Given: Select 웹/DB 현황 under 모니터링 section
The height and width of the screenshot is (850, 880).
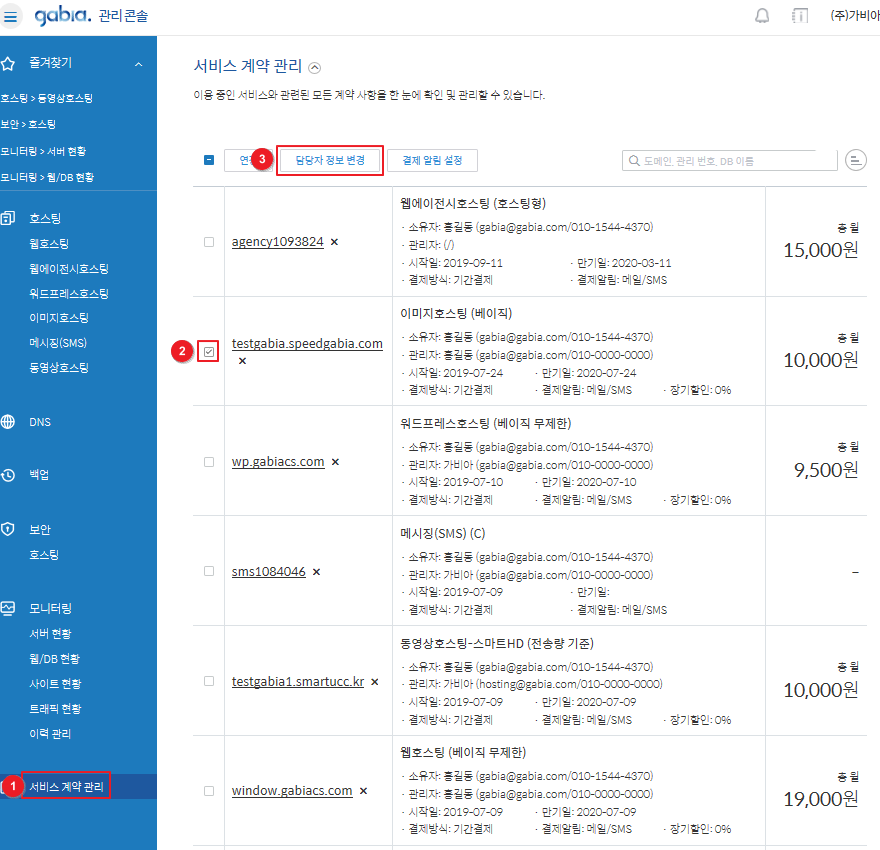Looking at the screenshot, I should [x=54, y=659].
